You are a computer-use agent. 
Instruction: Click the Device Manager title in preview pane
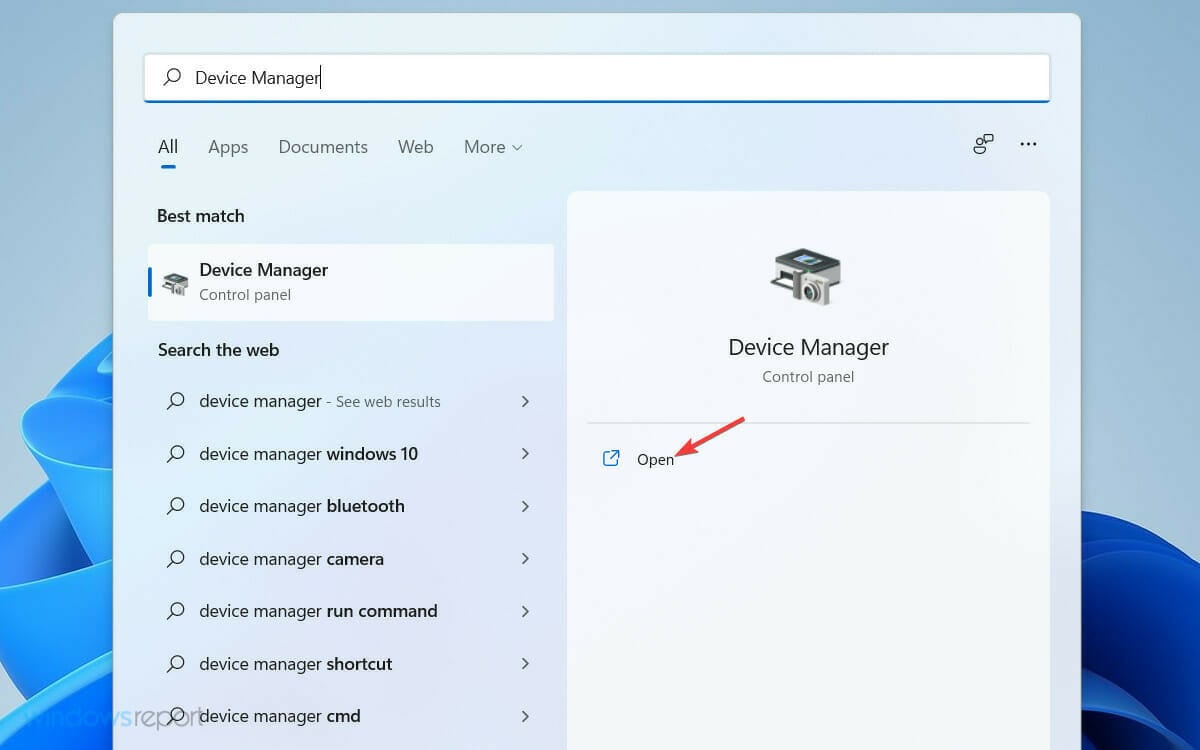808,347
